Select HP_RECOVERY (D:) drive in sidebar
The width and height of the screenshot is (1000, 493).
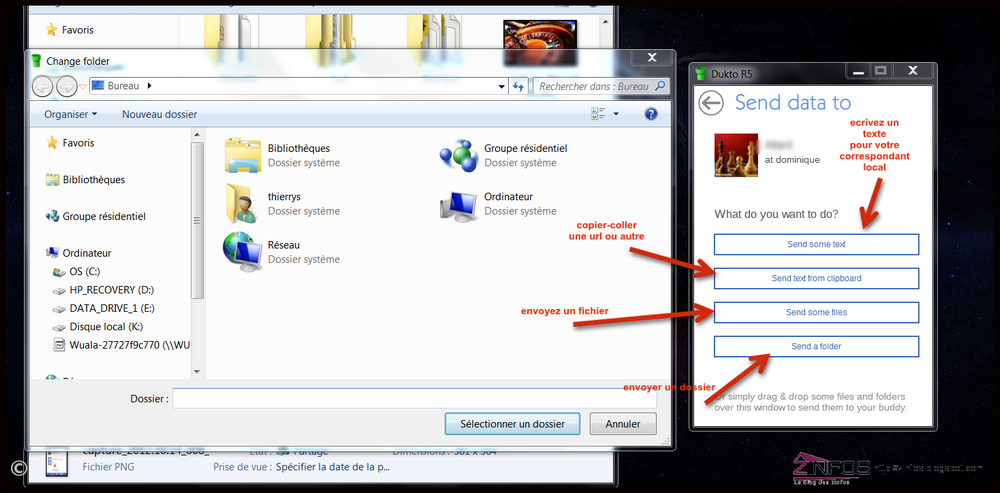[112, 290]
